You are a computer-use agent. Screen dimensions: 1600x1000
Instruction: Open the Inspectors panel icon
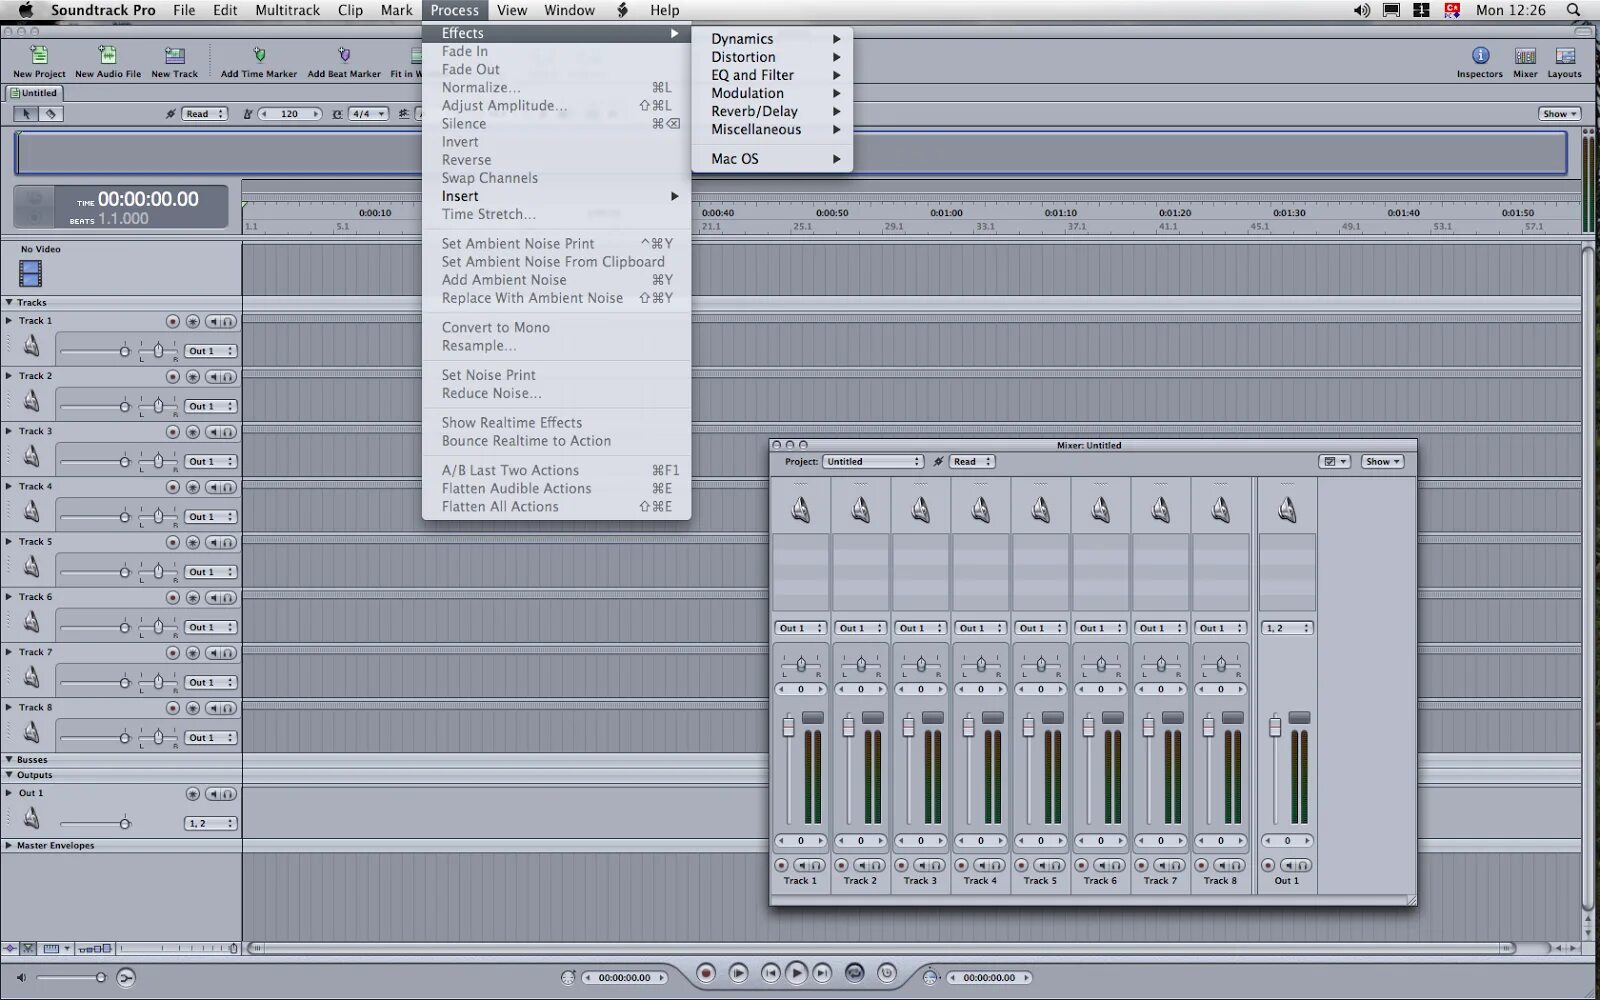click(1480, 55)
